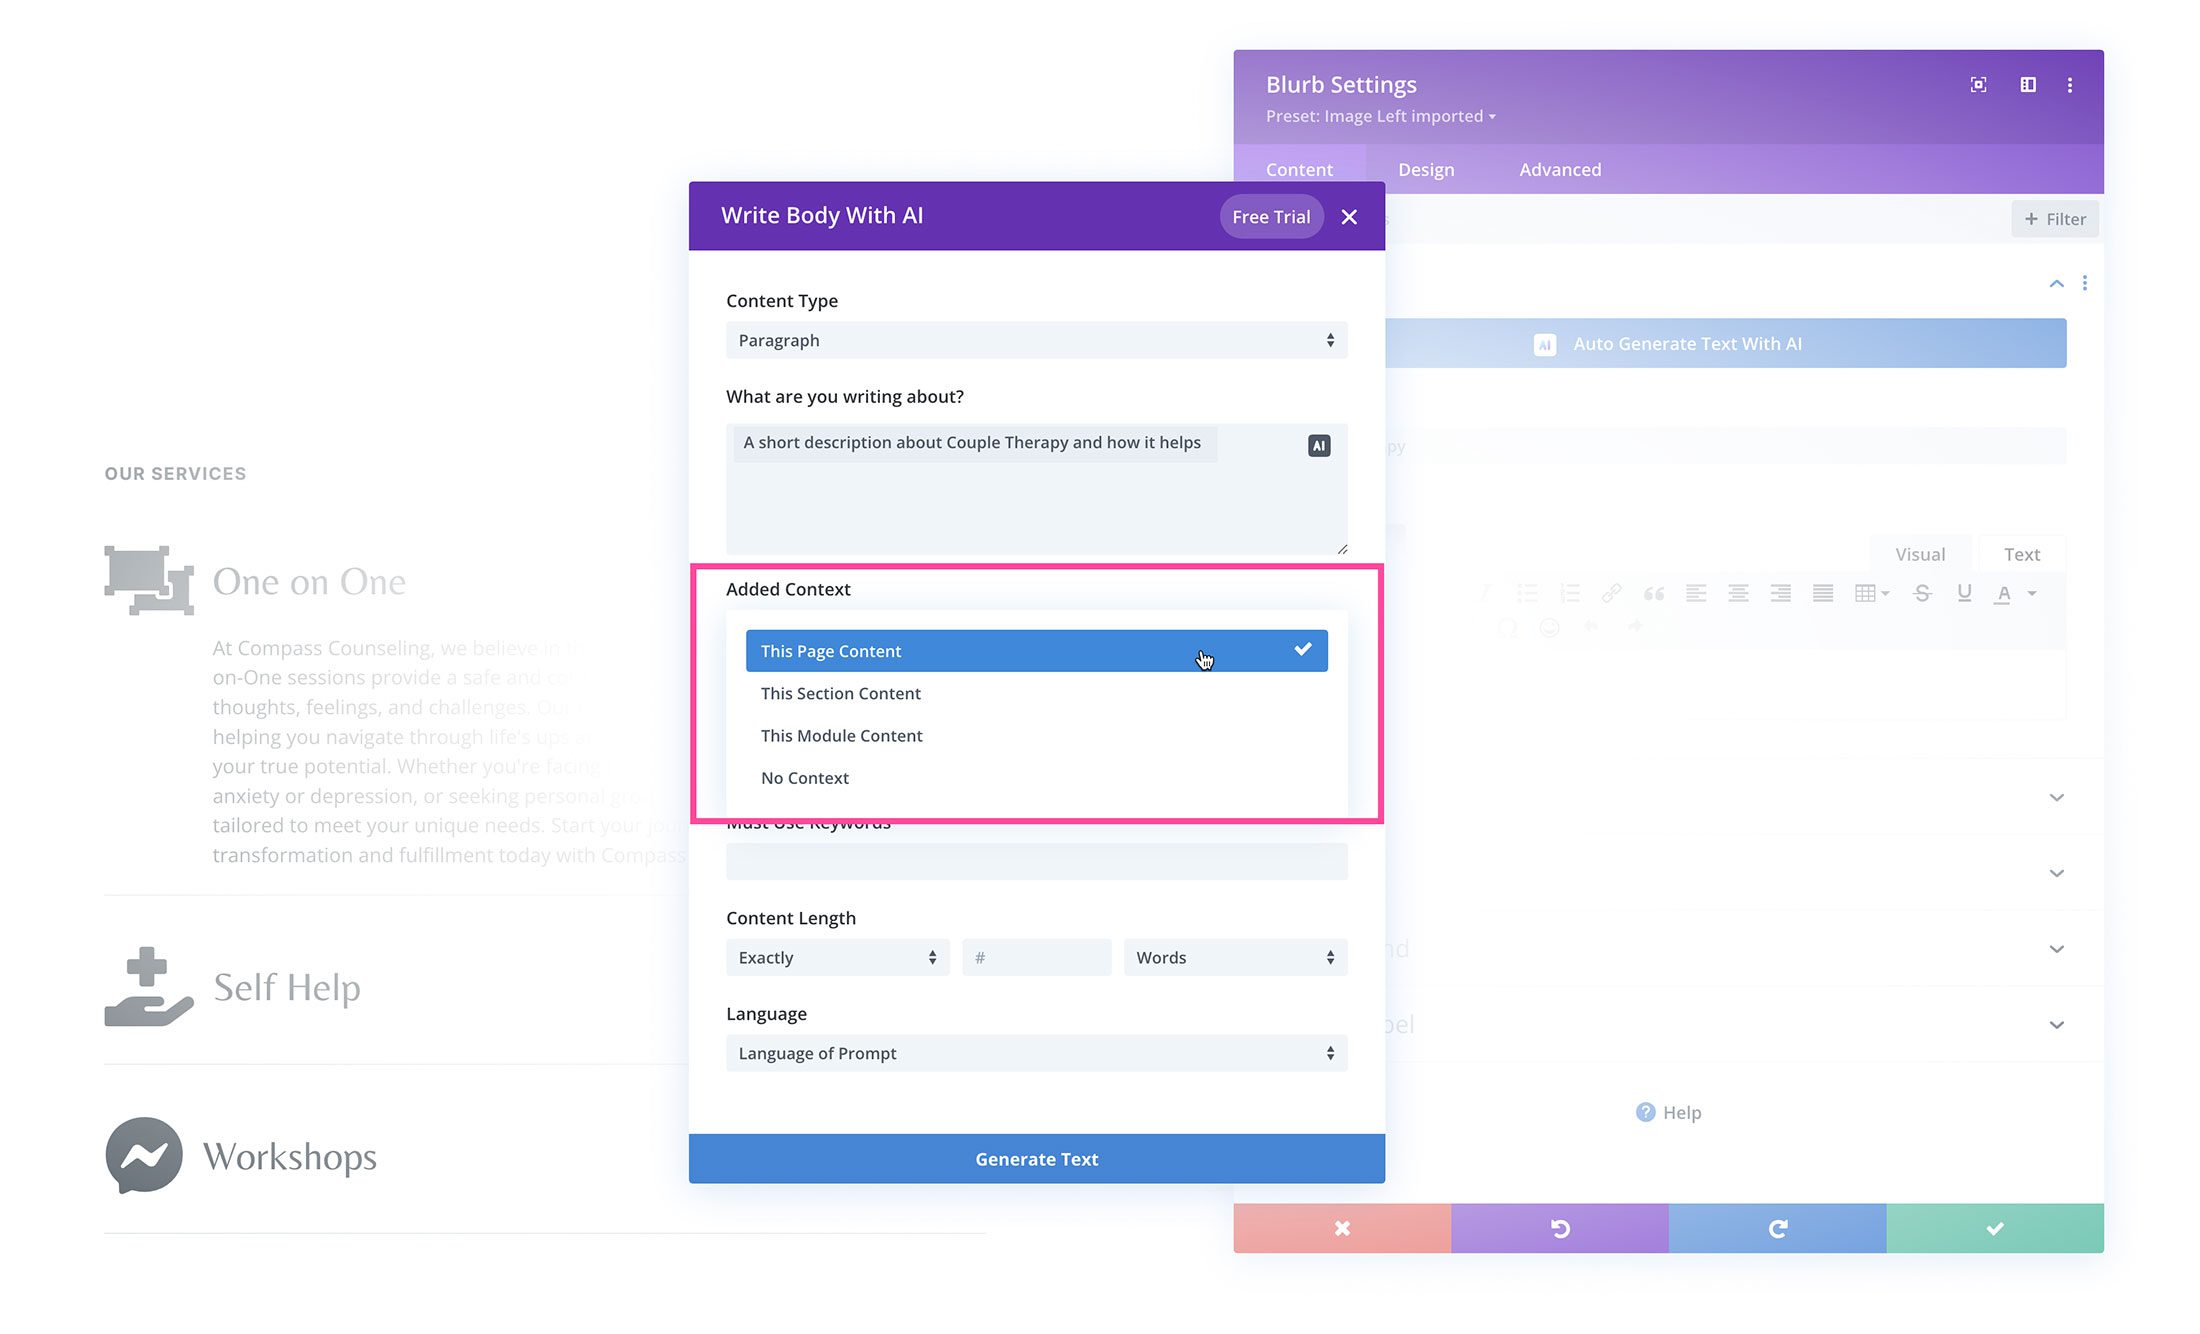2200x1334 pixels.
Task: Click the content length number input field
Action: click(x=1036, y=955)
